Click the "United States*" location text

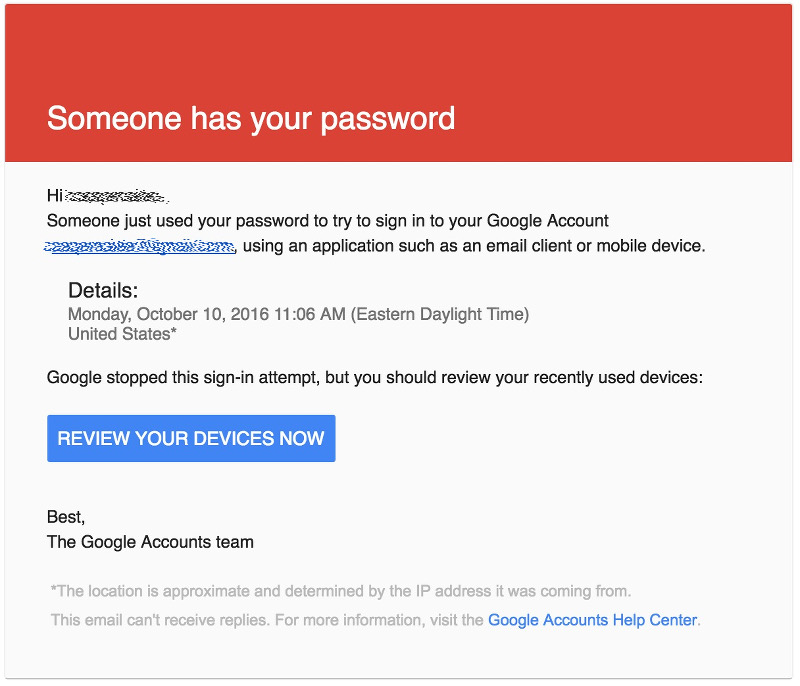click(122, 334)
